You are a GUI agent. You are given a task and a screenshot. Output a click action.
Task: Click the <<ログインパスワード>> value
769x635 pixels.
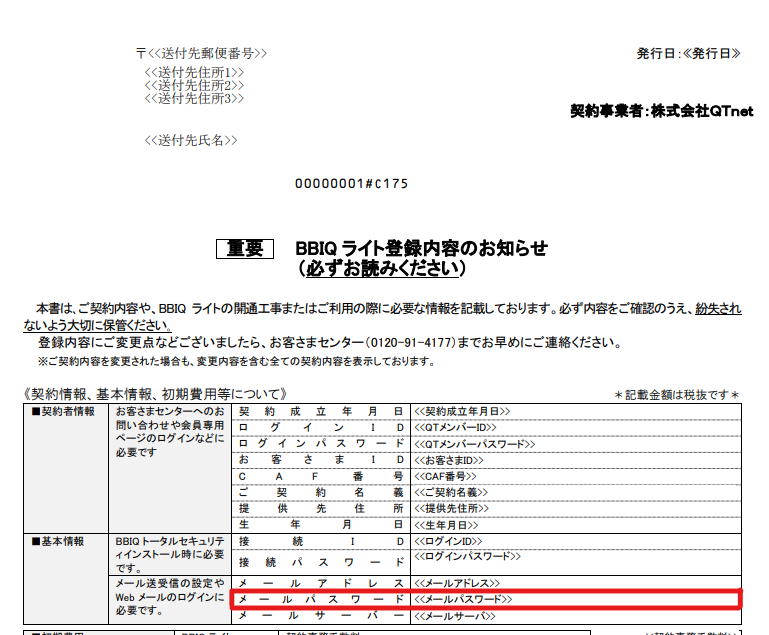[467, 557]
